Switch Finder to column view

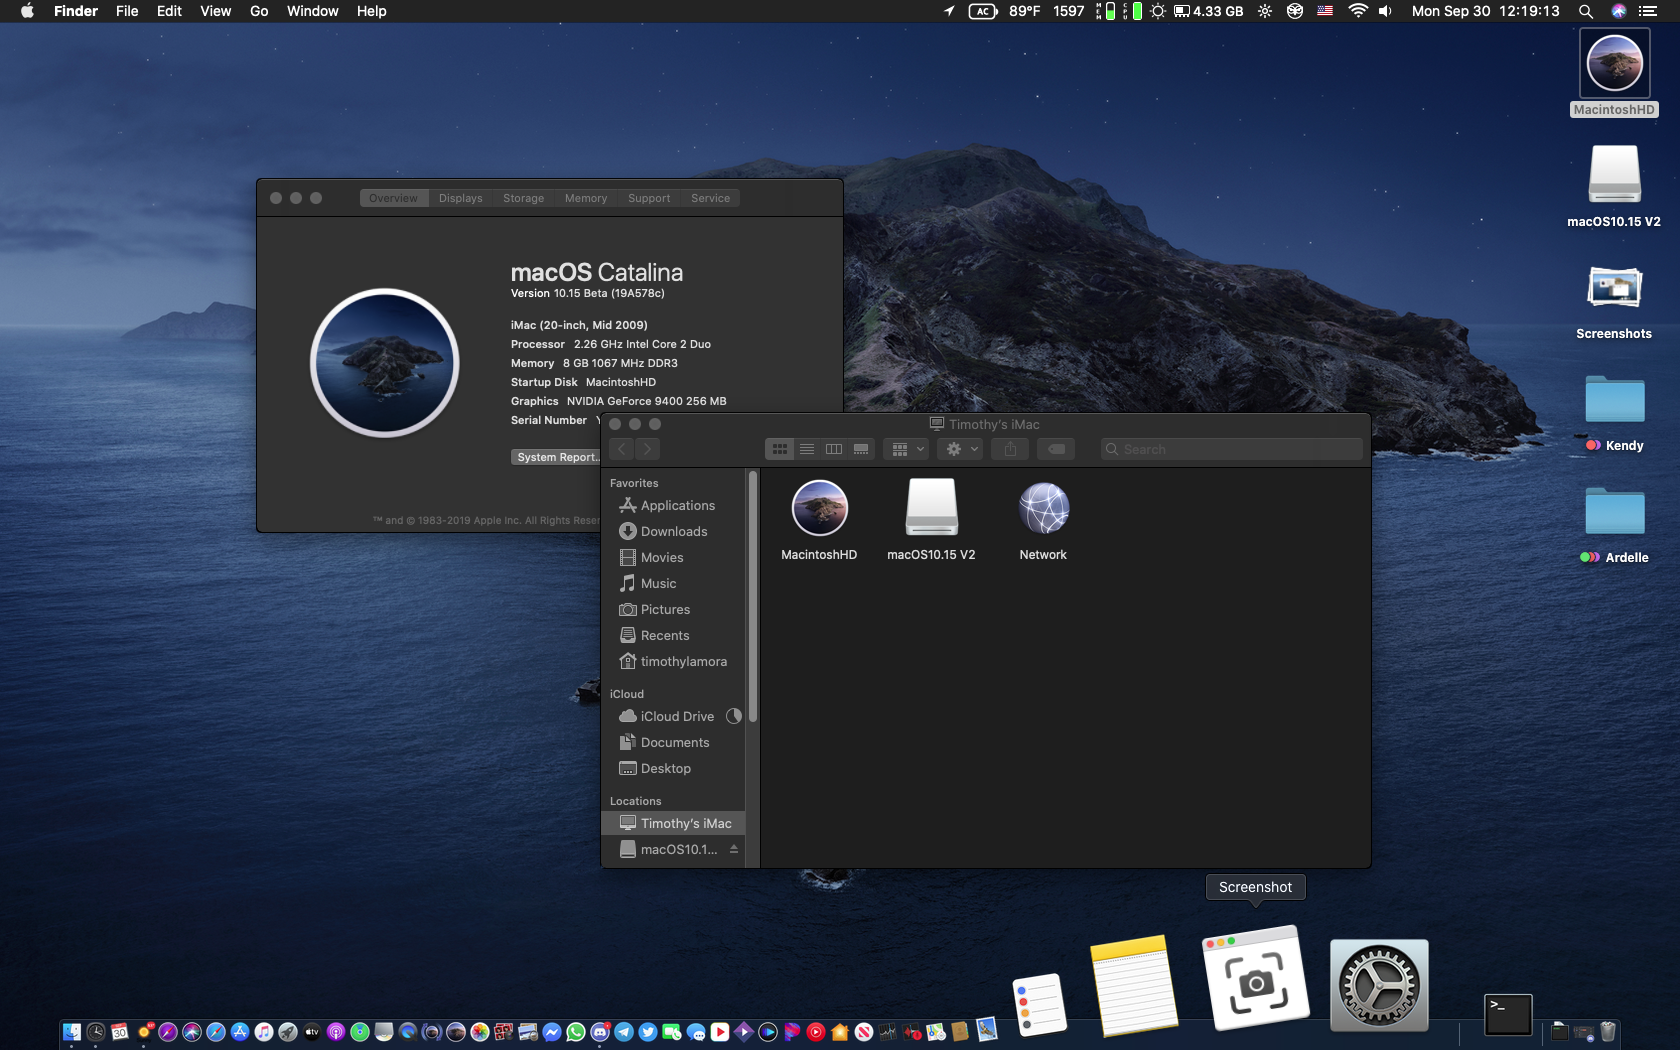[x=834, y=449]
